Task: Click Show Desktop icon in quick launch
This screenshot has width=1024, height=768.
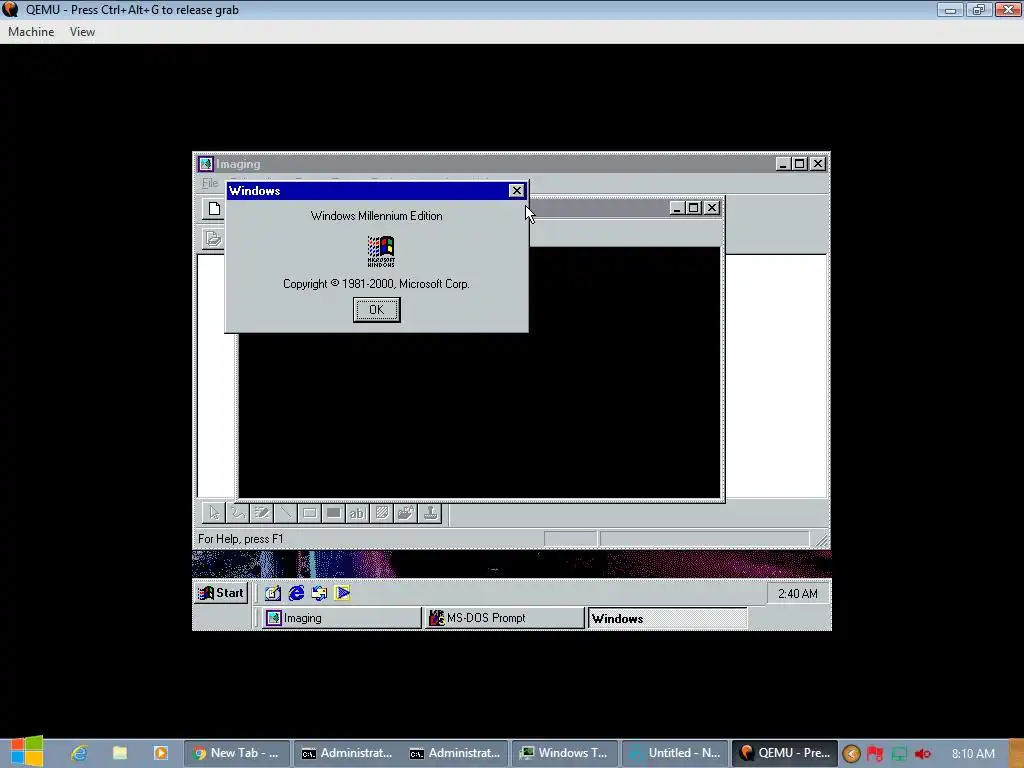Action: tap(272, 593)
